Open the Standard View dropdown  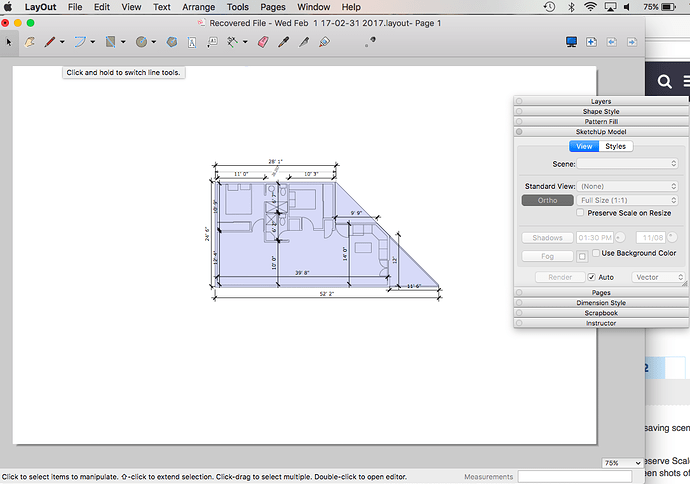click(x=629, y=186)
